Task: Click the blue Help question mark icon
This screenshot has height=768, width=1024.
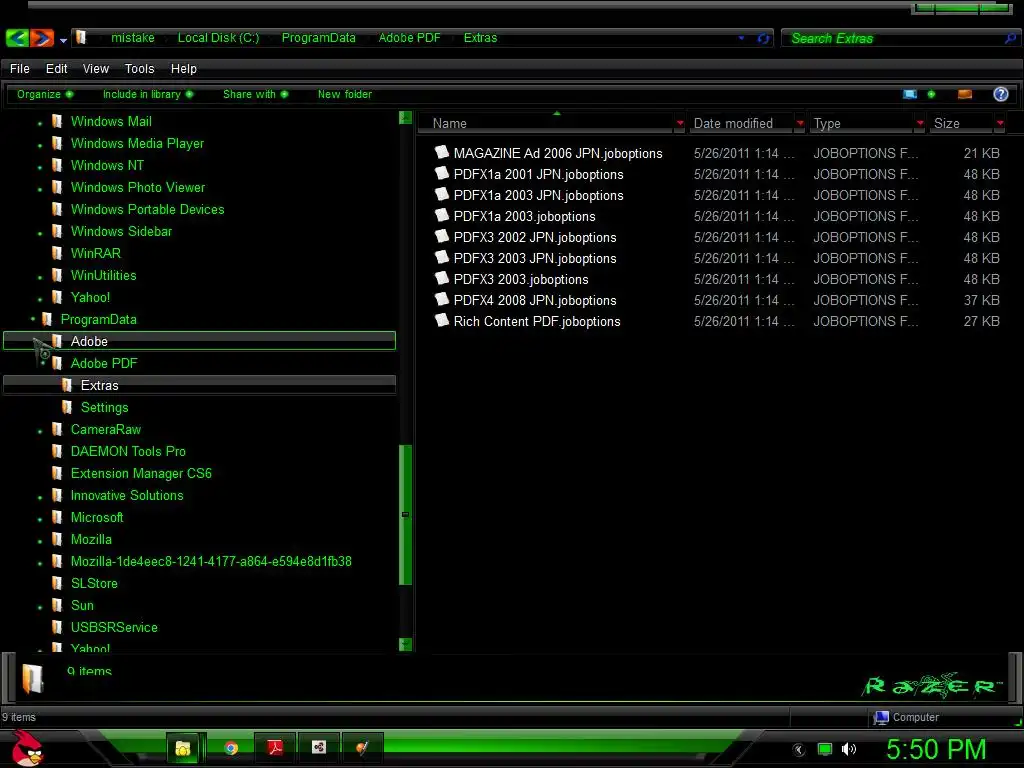Action: point(1000,94)
